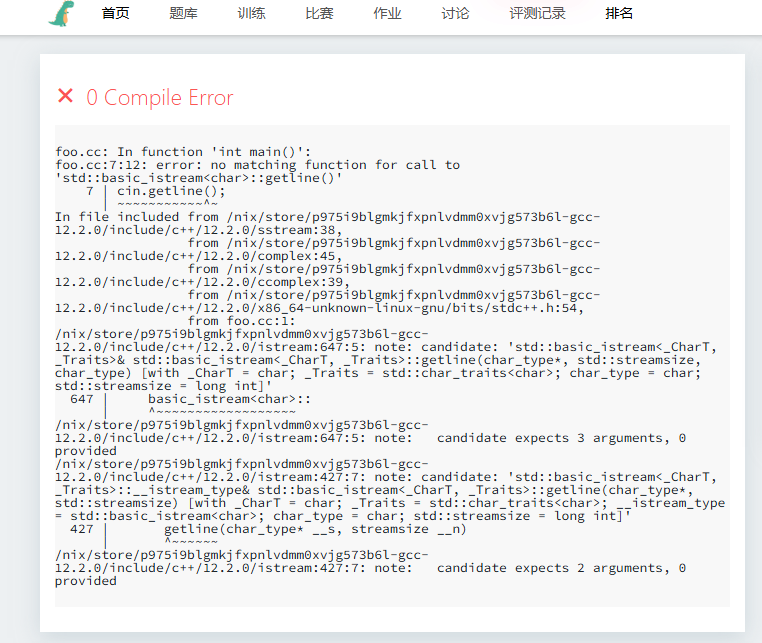Viewport: 762px width, 643px height.
Task: Open the 讨论 discussion page
Action: (455, 14)
